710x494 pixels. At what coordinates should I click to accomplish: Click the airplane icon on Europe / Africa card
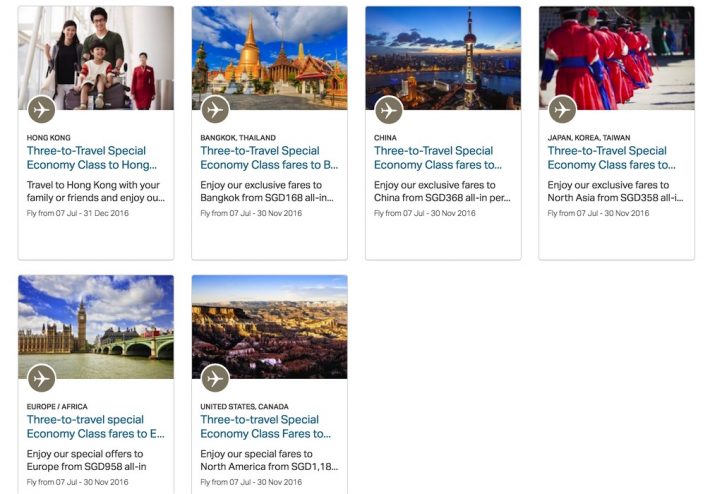click(x=42, y=379)
